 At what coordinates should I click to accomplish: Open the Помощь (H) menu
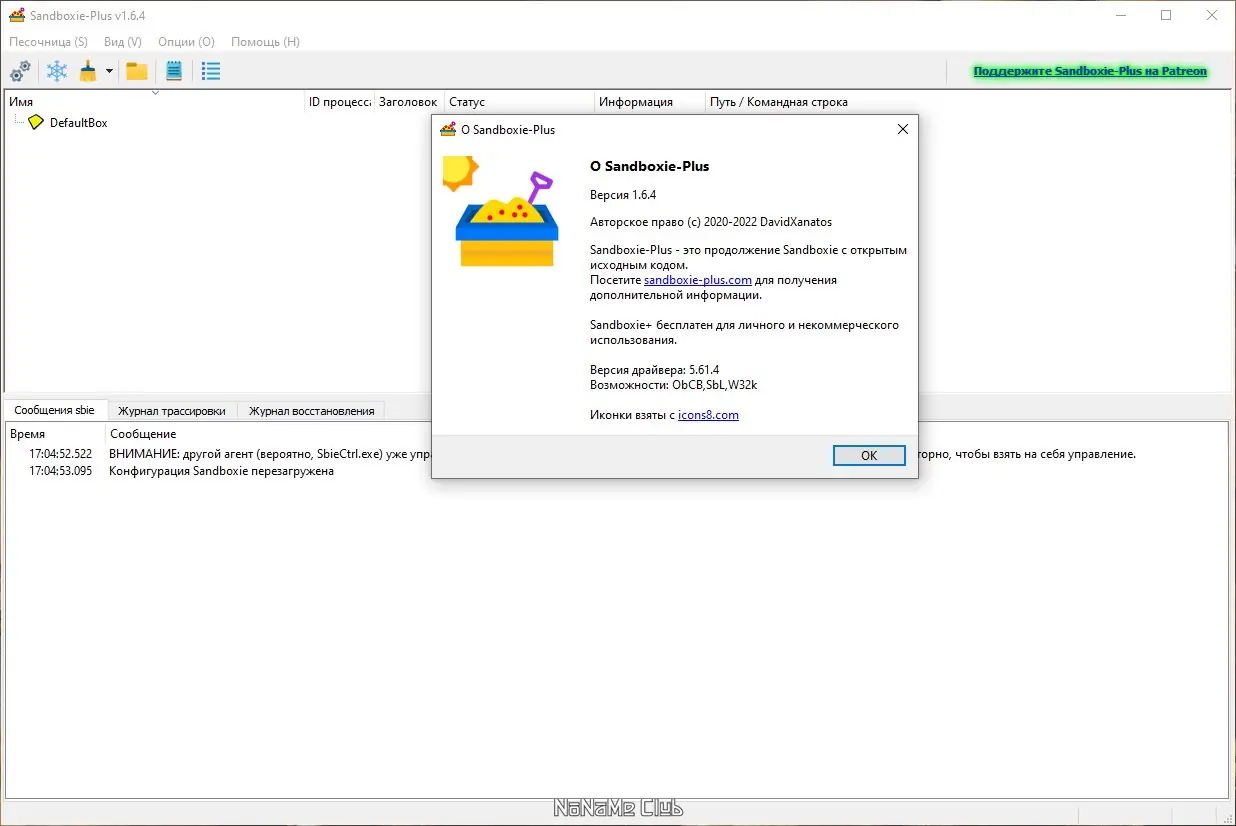[265, 42]
